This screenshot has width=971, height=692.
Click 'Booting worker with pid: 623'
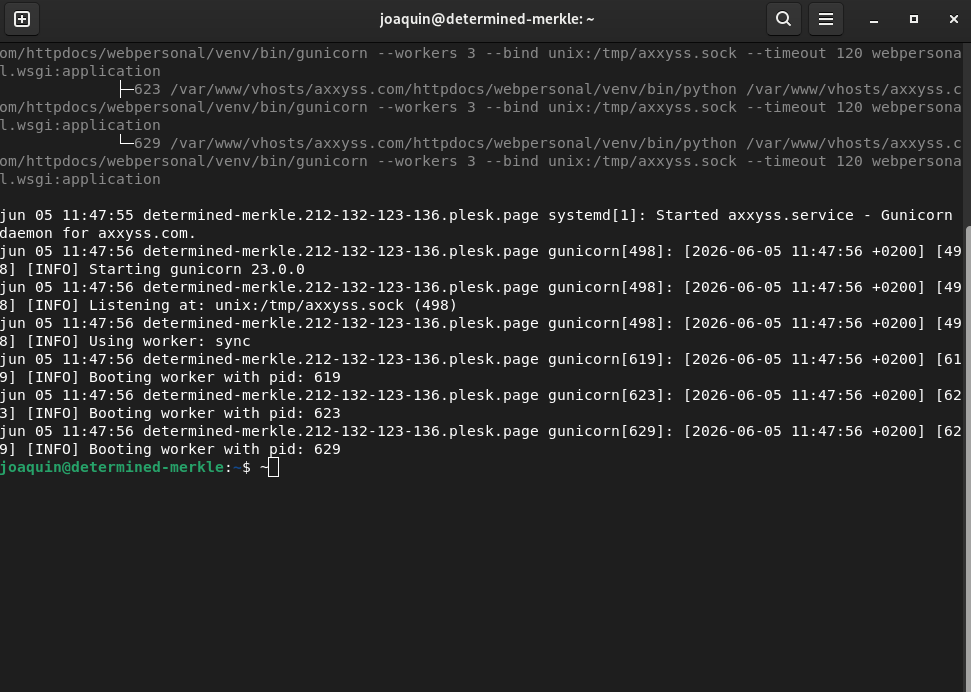214,413
